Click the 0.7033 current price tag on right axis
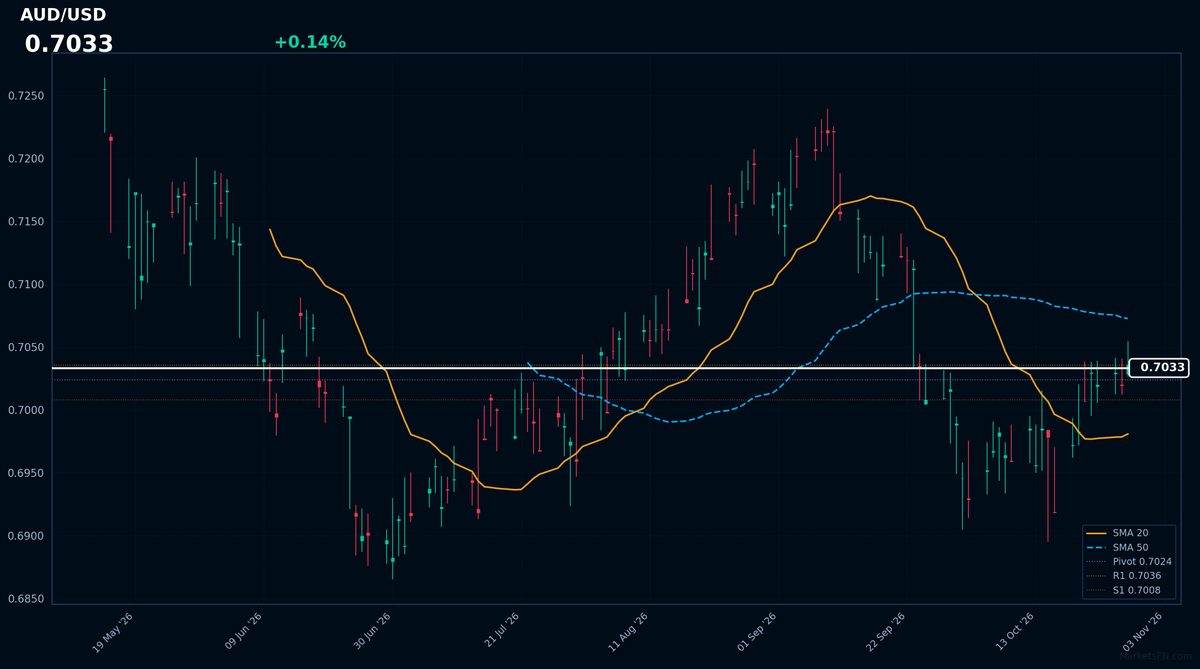Viewport: 1200px width, 669px height. (x=1158, y=368)
